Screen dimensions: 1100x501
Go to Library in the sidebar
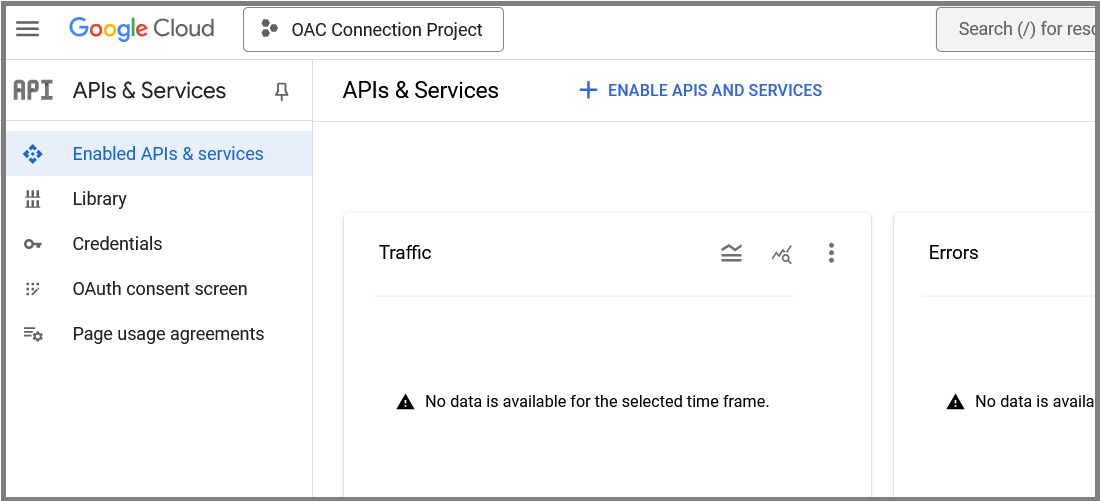tap(100, 199)
